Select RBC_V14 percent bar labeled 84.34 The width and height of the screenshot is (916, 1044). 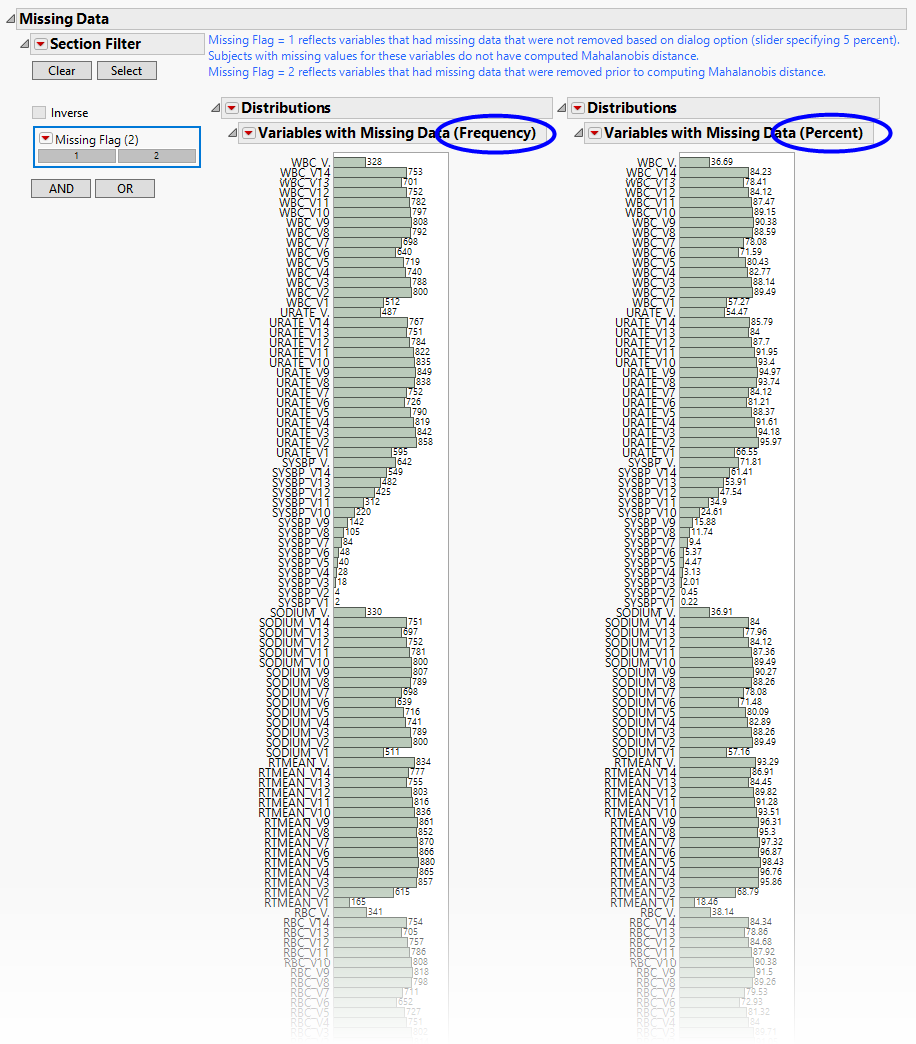714,922
